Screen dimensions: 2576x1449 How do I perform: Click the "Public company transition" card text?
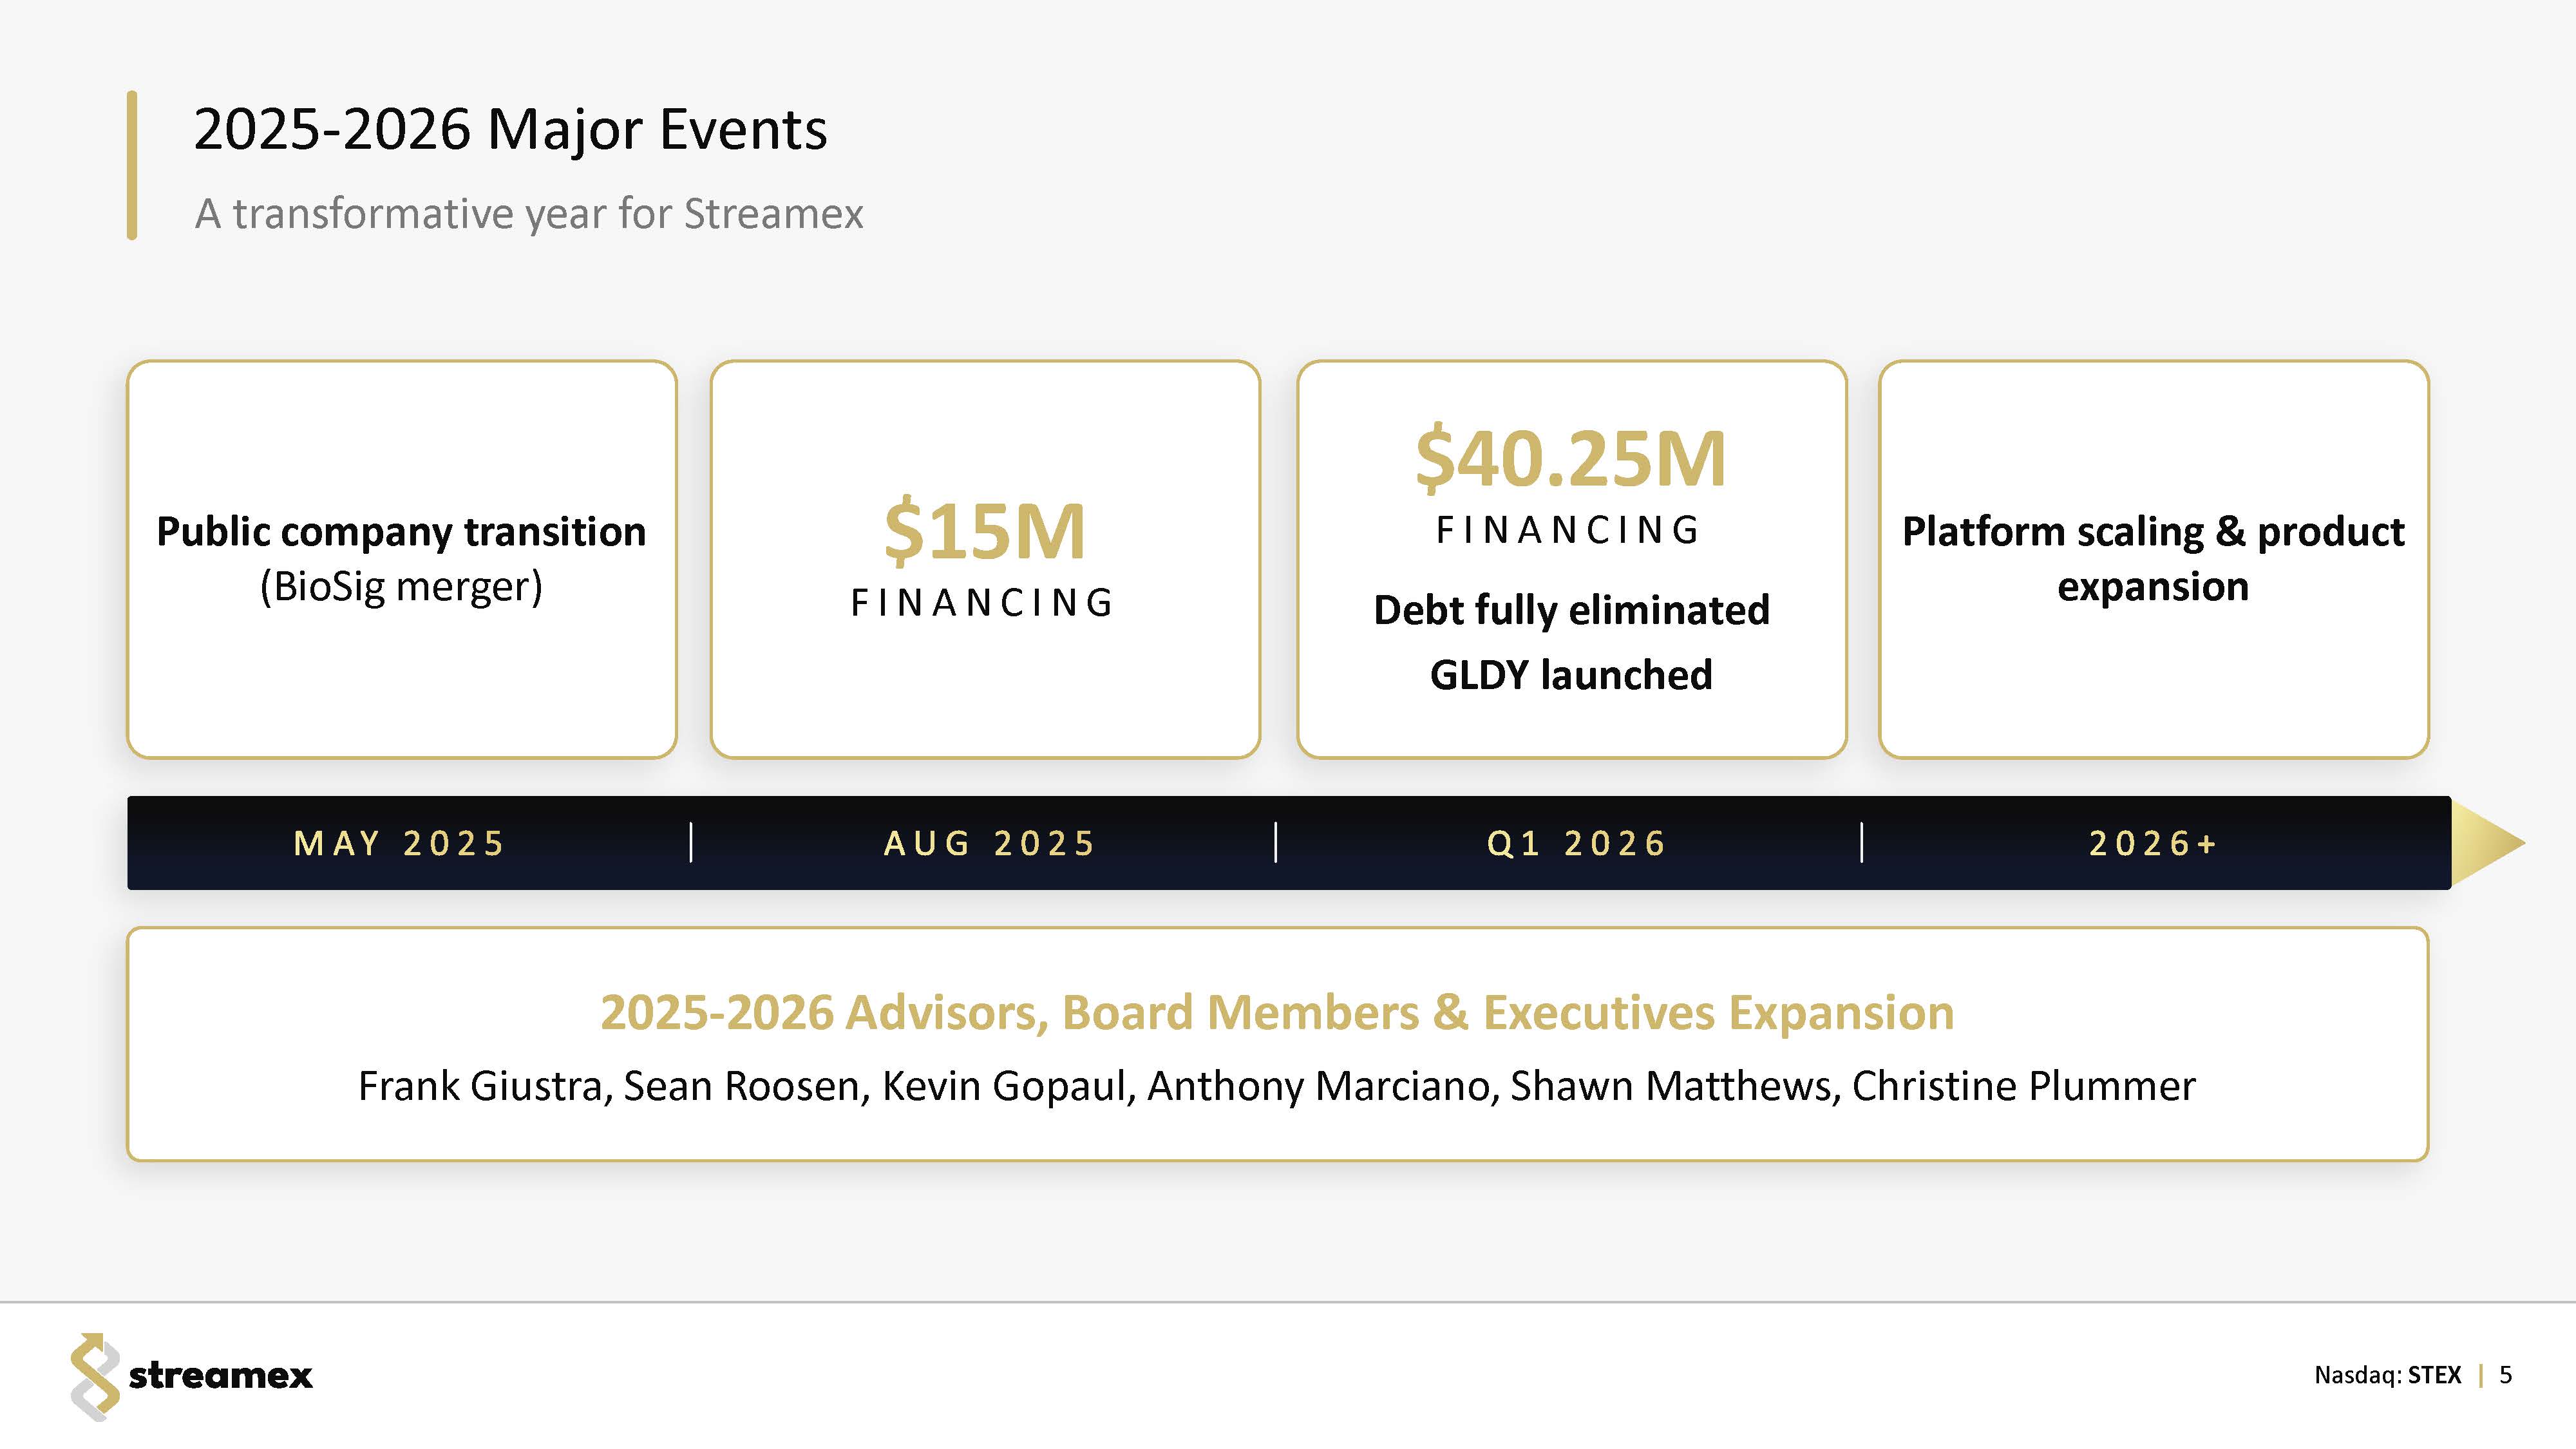pos(401,532)
